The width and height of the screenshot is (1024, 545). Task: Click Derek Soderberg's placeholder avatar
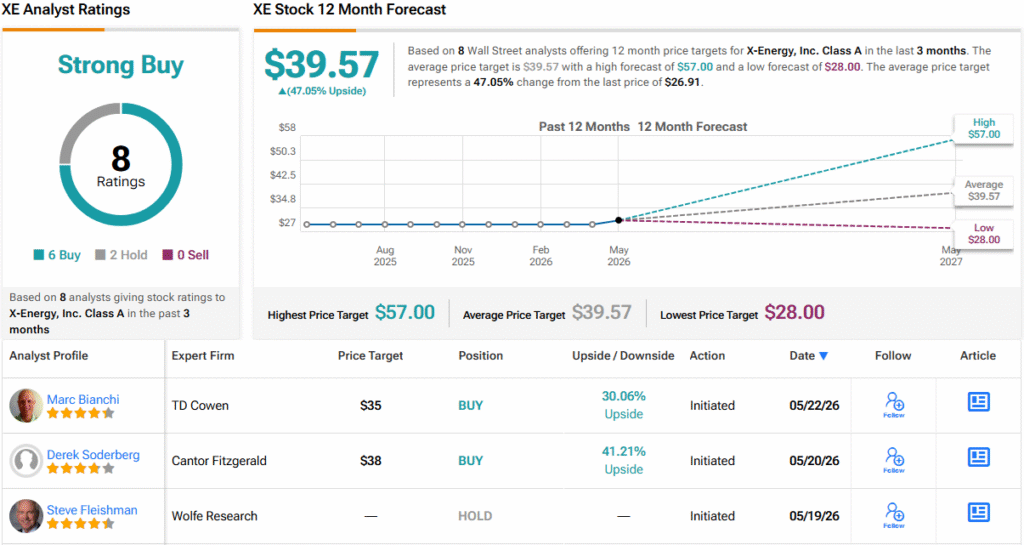click(26, 461)
